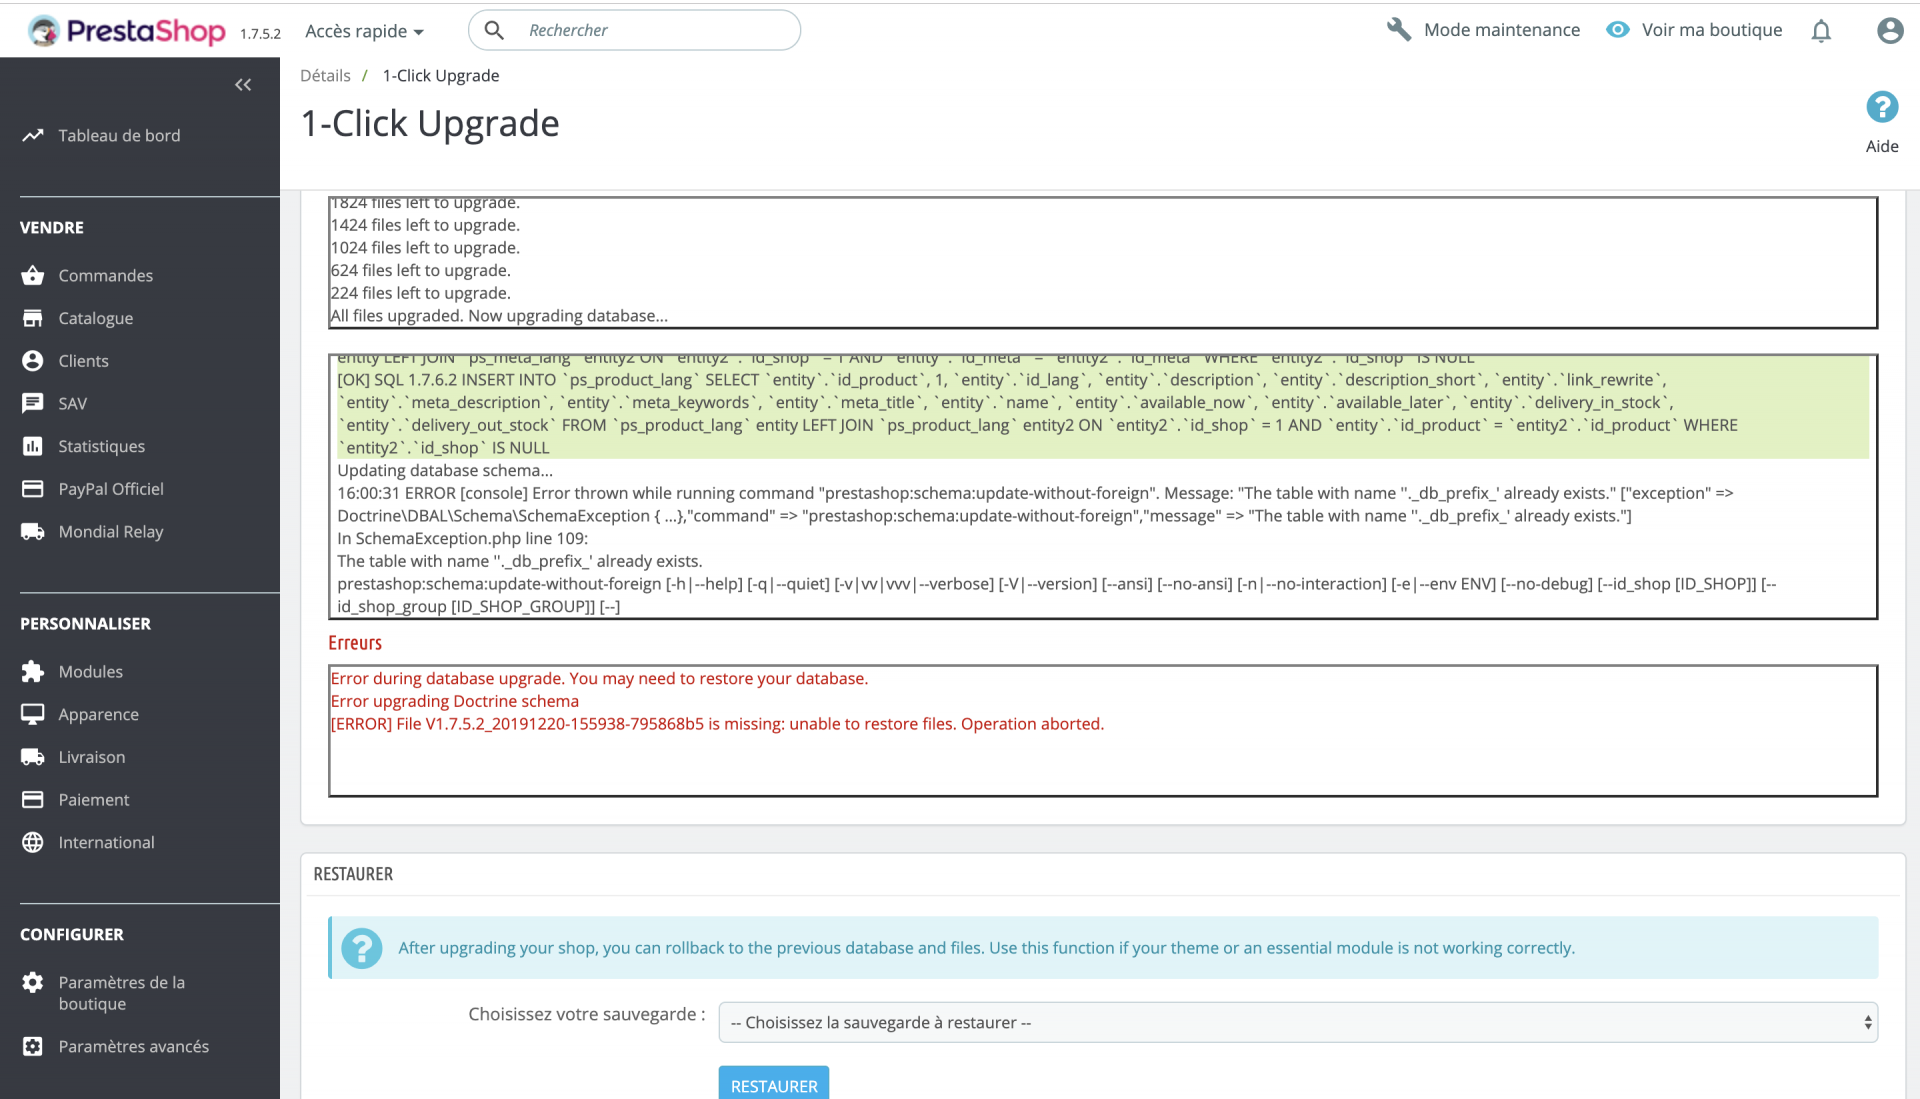
Task: Click 'Error upgrading Doctrine schema' message
Action: coord(455,701)
